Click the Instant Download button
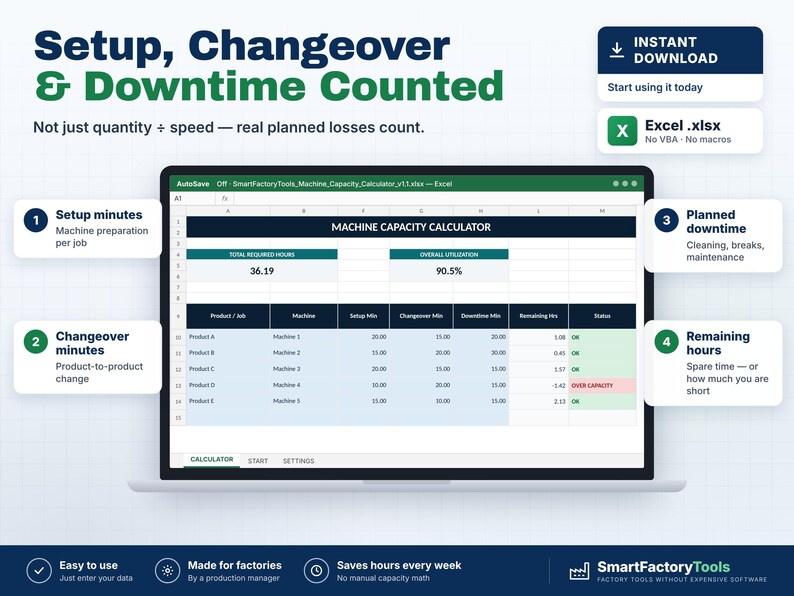Screen dimensions: 794x596 click(680, 51)
